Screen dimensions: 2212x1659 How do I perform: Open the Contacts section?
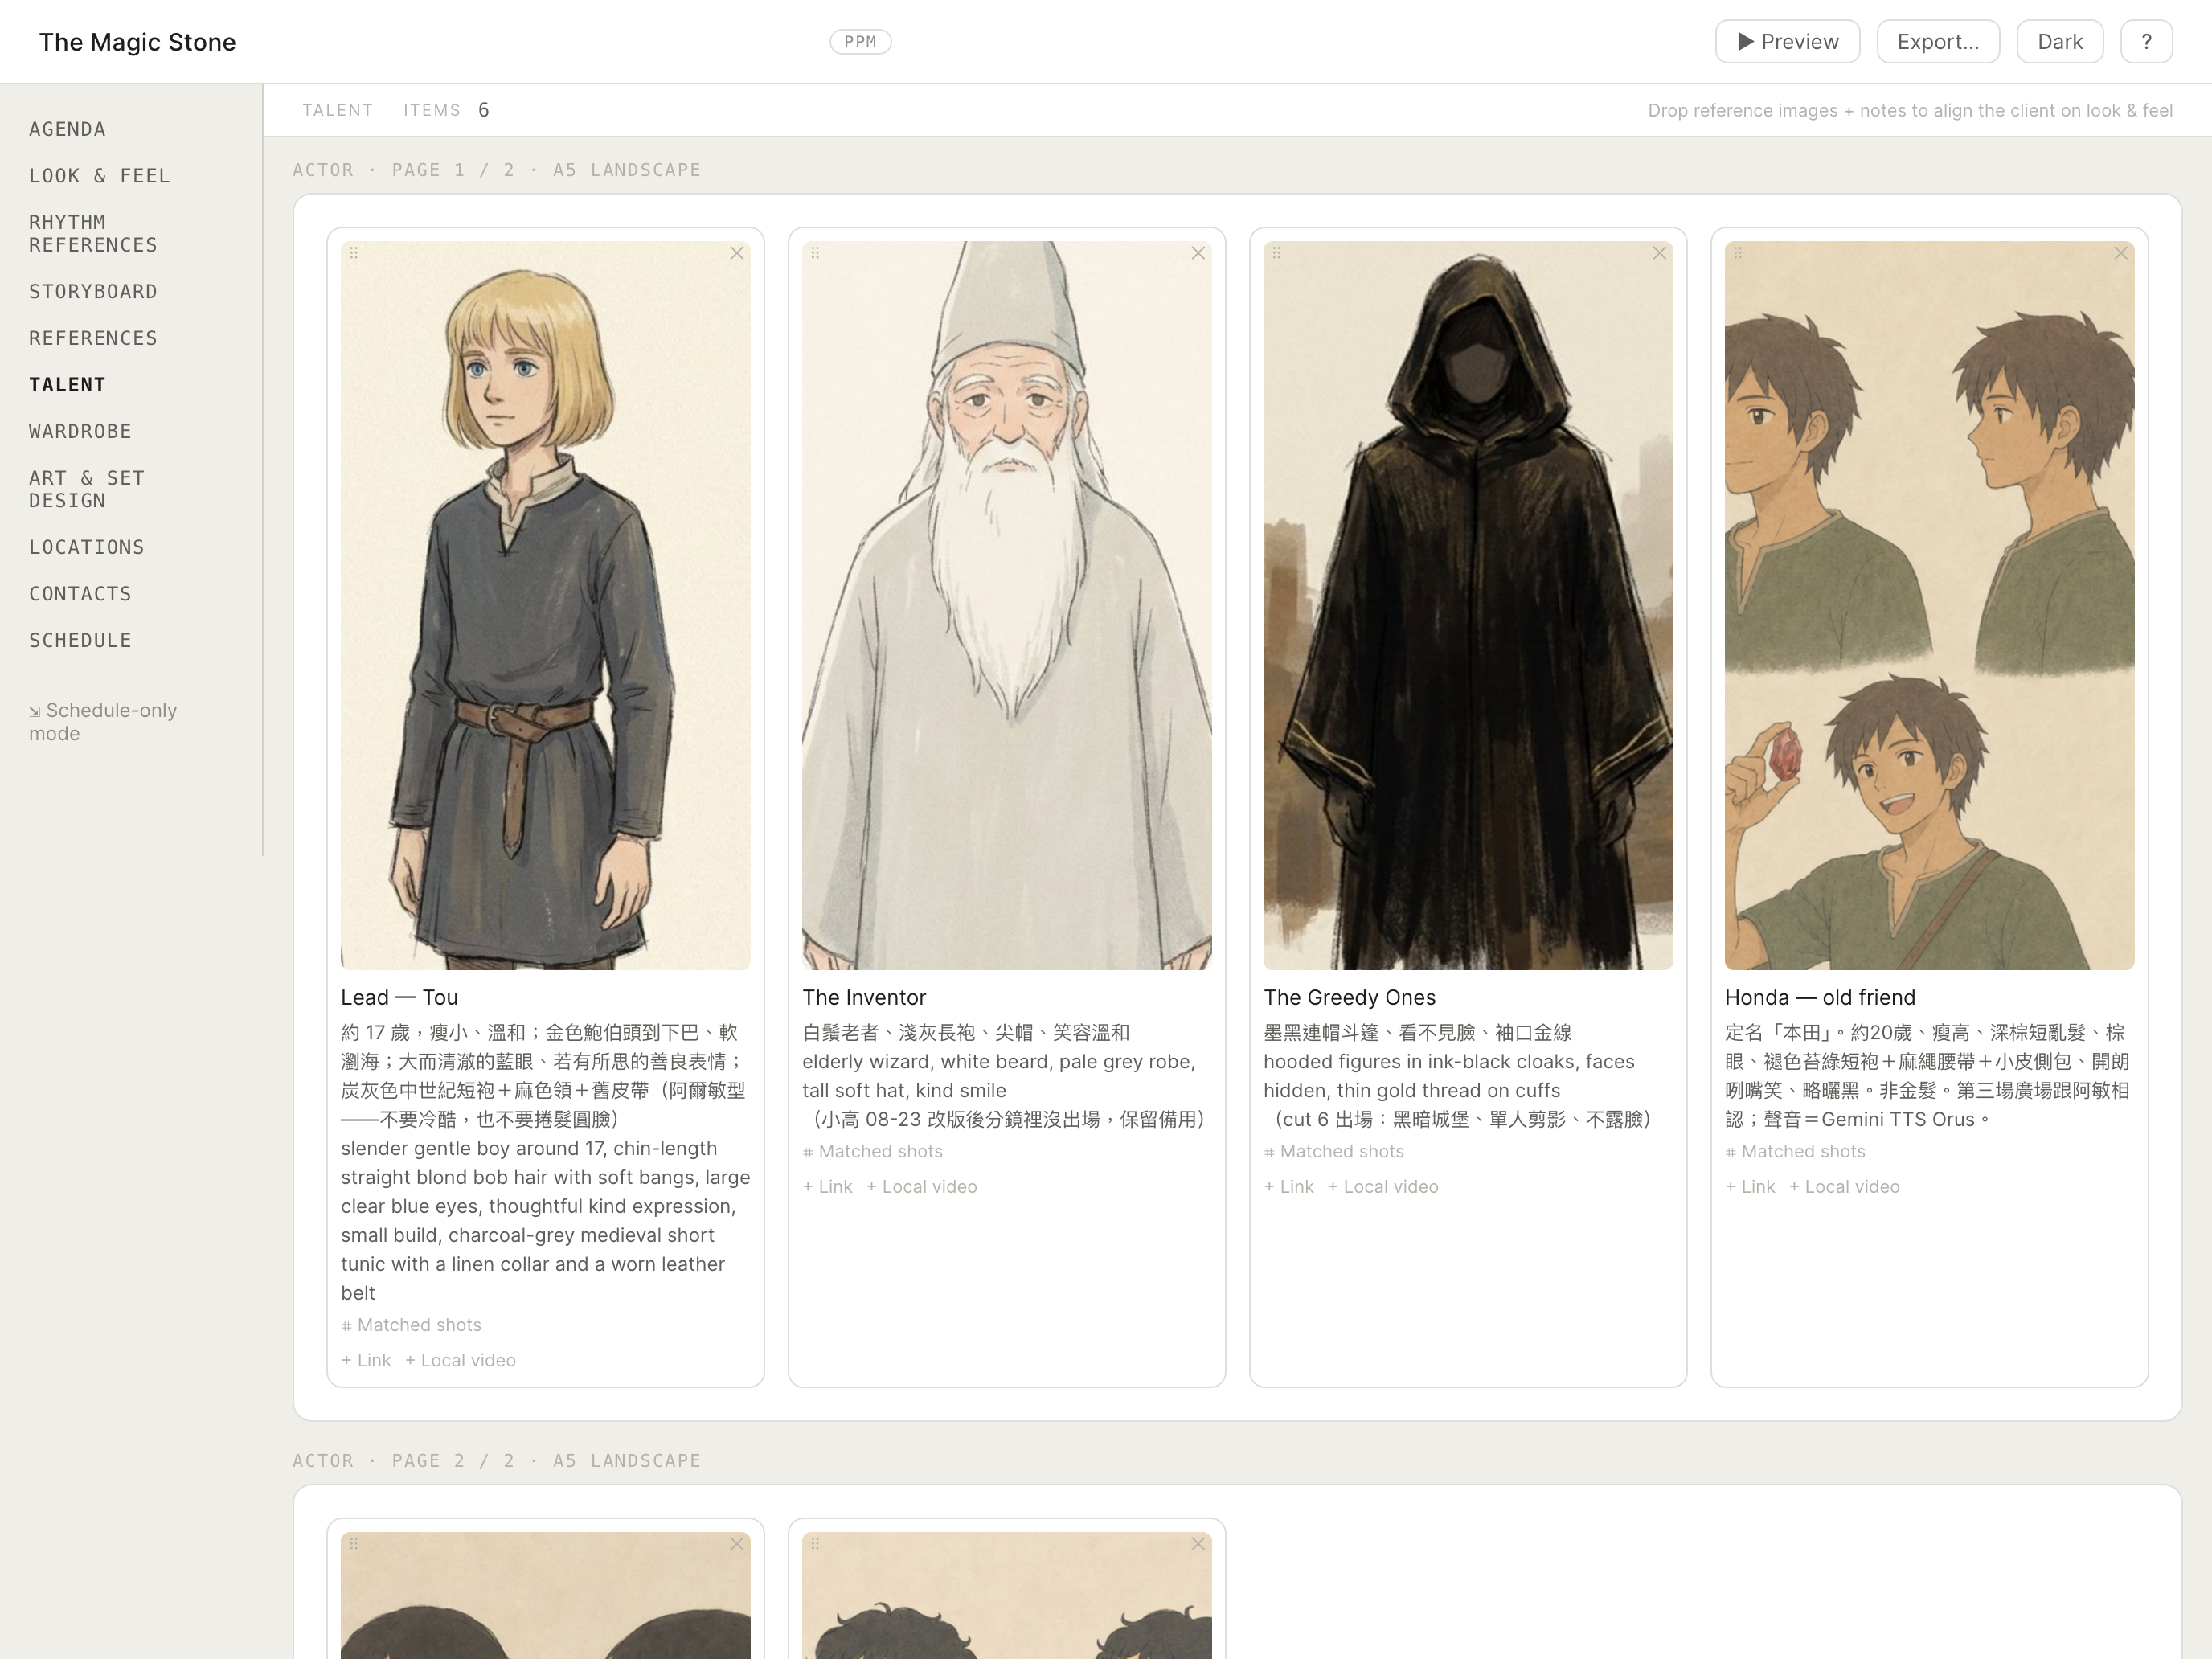(80, 594)
